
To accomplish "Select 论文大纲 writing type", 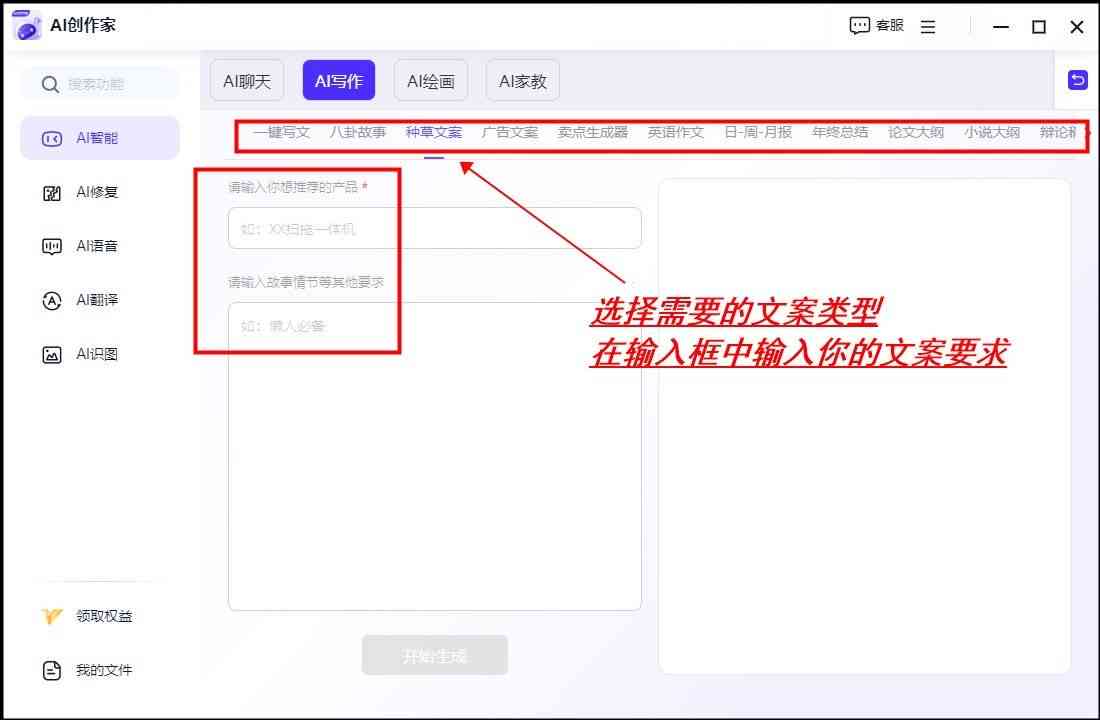I will 915,132.
